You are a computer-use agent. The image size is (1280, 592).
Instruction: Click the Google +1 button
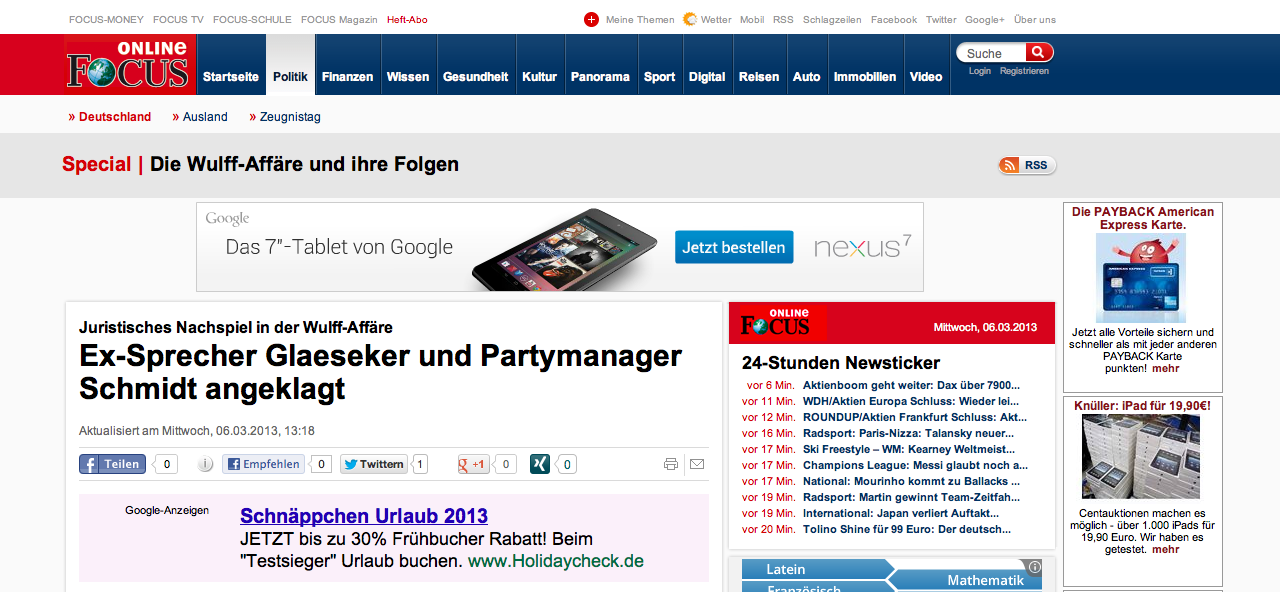coord(473,464)
